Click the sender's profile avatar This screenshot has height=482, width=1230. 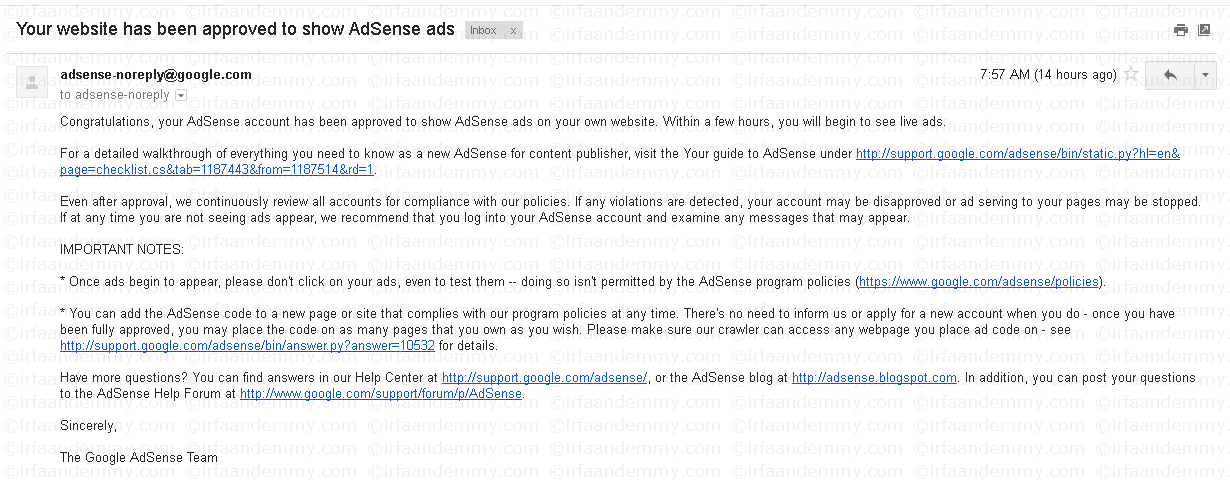pos(32,82)
